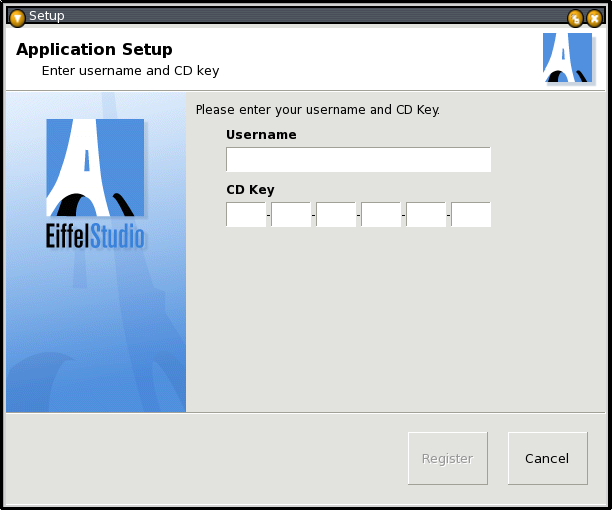612x510 pixels.
Task: Click the maximize icon in title bar
Action: 575,17
